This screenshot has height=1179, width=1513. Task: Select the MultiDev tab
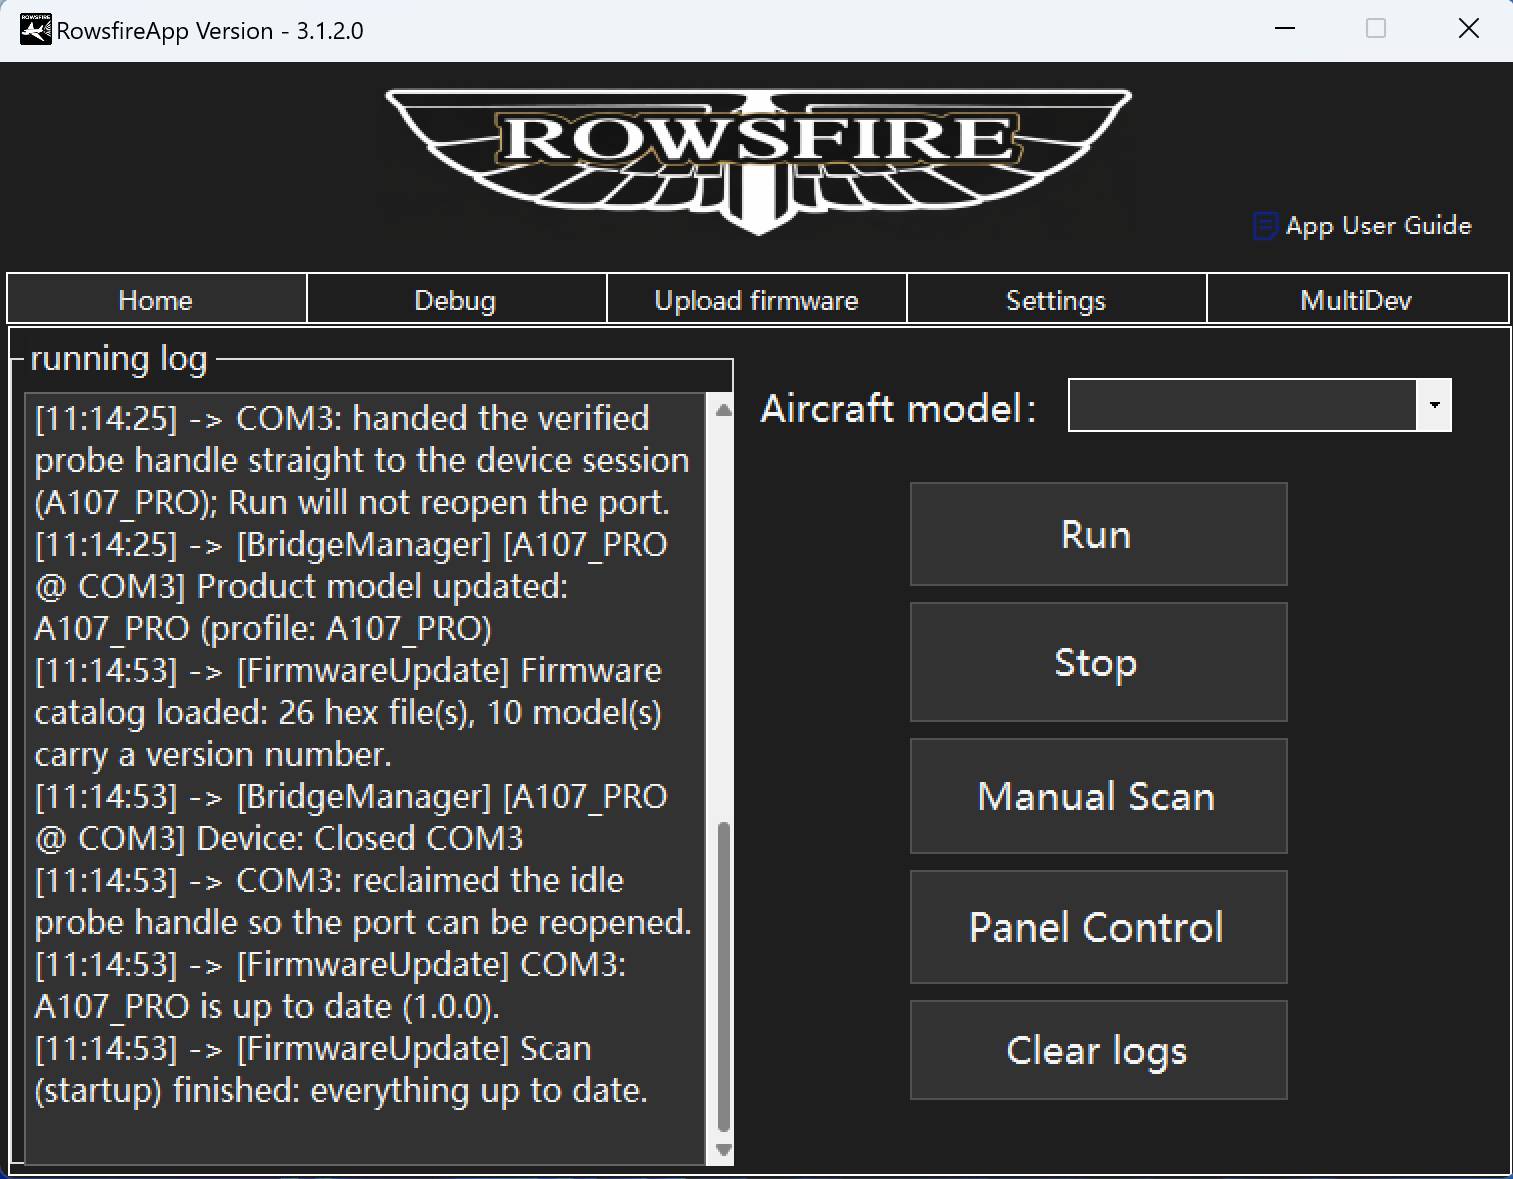[1357, 300]
